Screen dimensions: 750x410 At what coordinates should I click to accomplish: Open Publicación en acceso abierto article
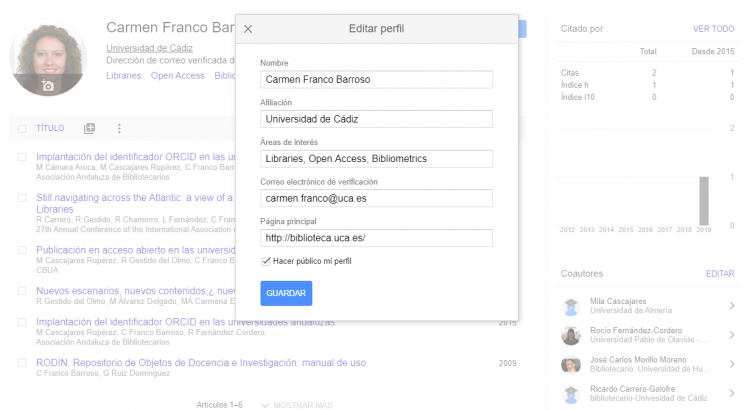[x=136, y=250]
